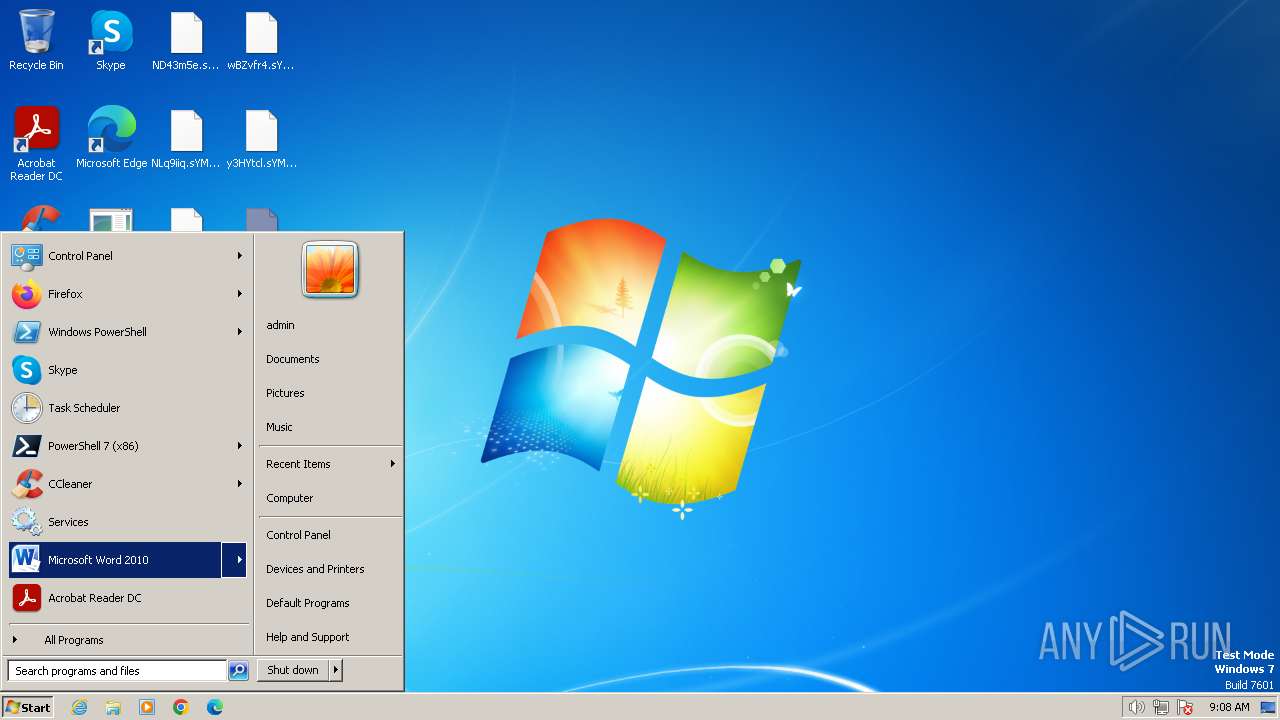
Task: Click the user account picture thumbnail
Action: click(330, 270)
